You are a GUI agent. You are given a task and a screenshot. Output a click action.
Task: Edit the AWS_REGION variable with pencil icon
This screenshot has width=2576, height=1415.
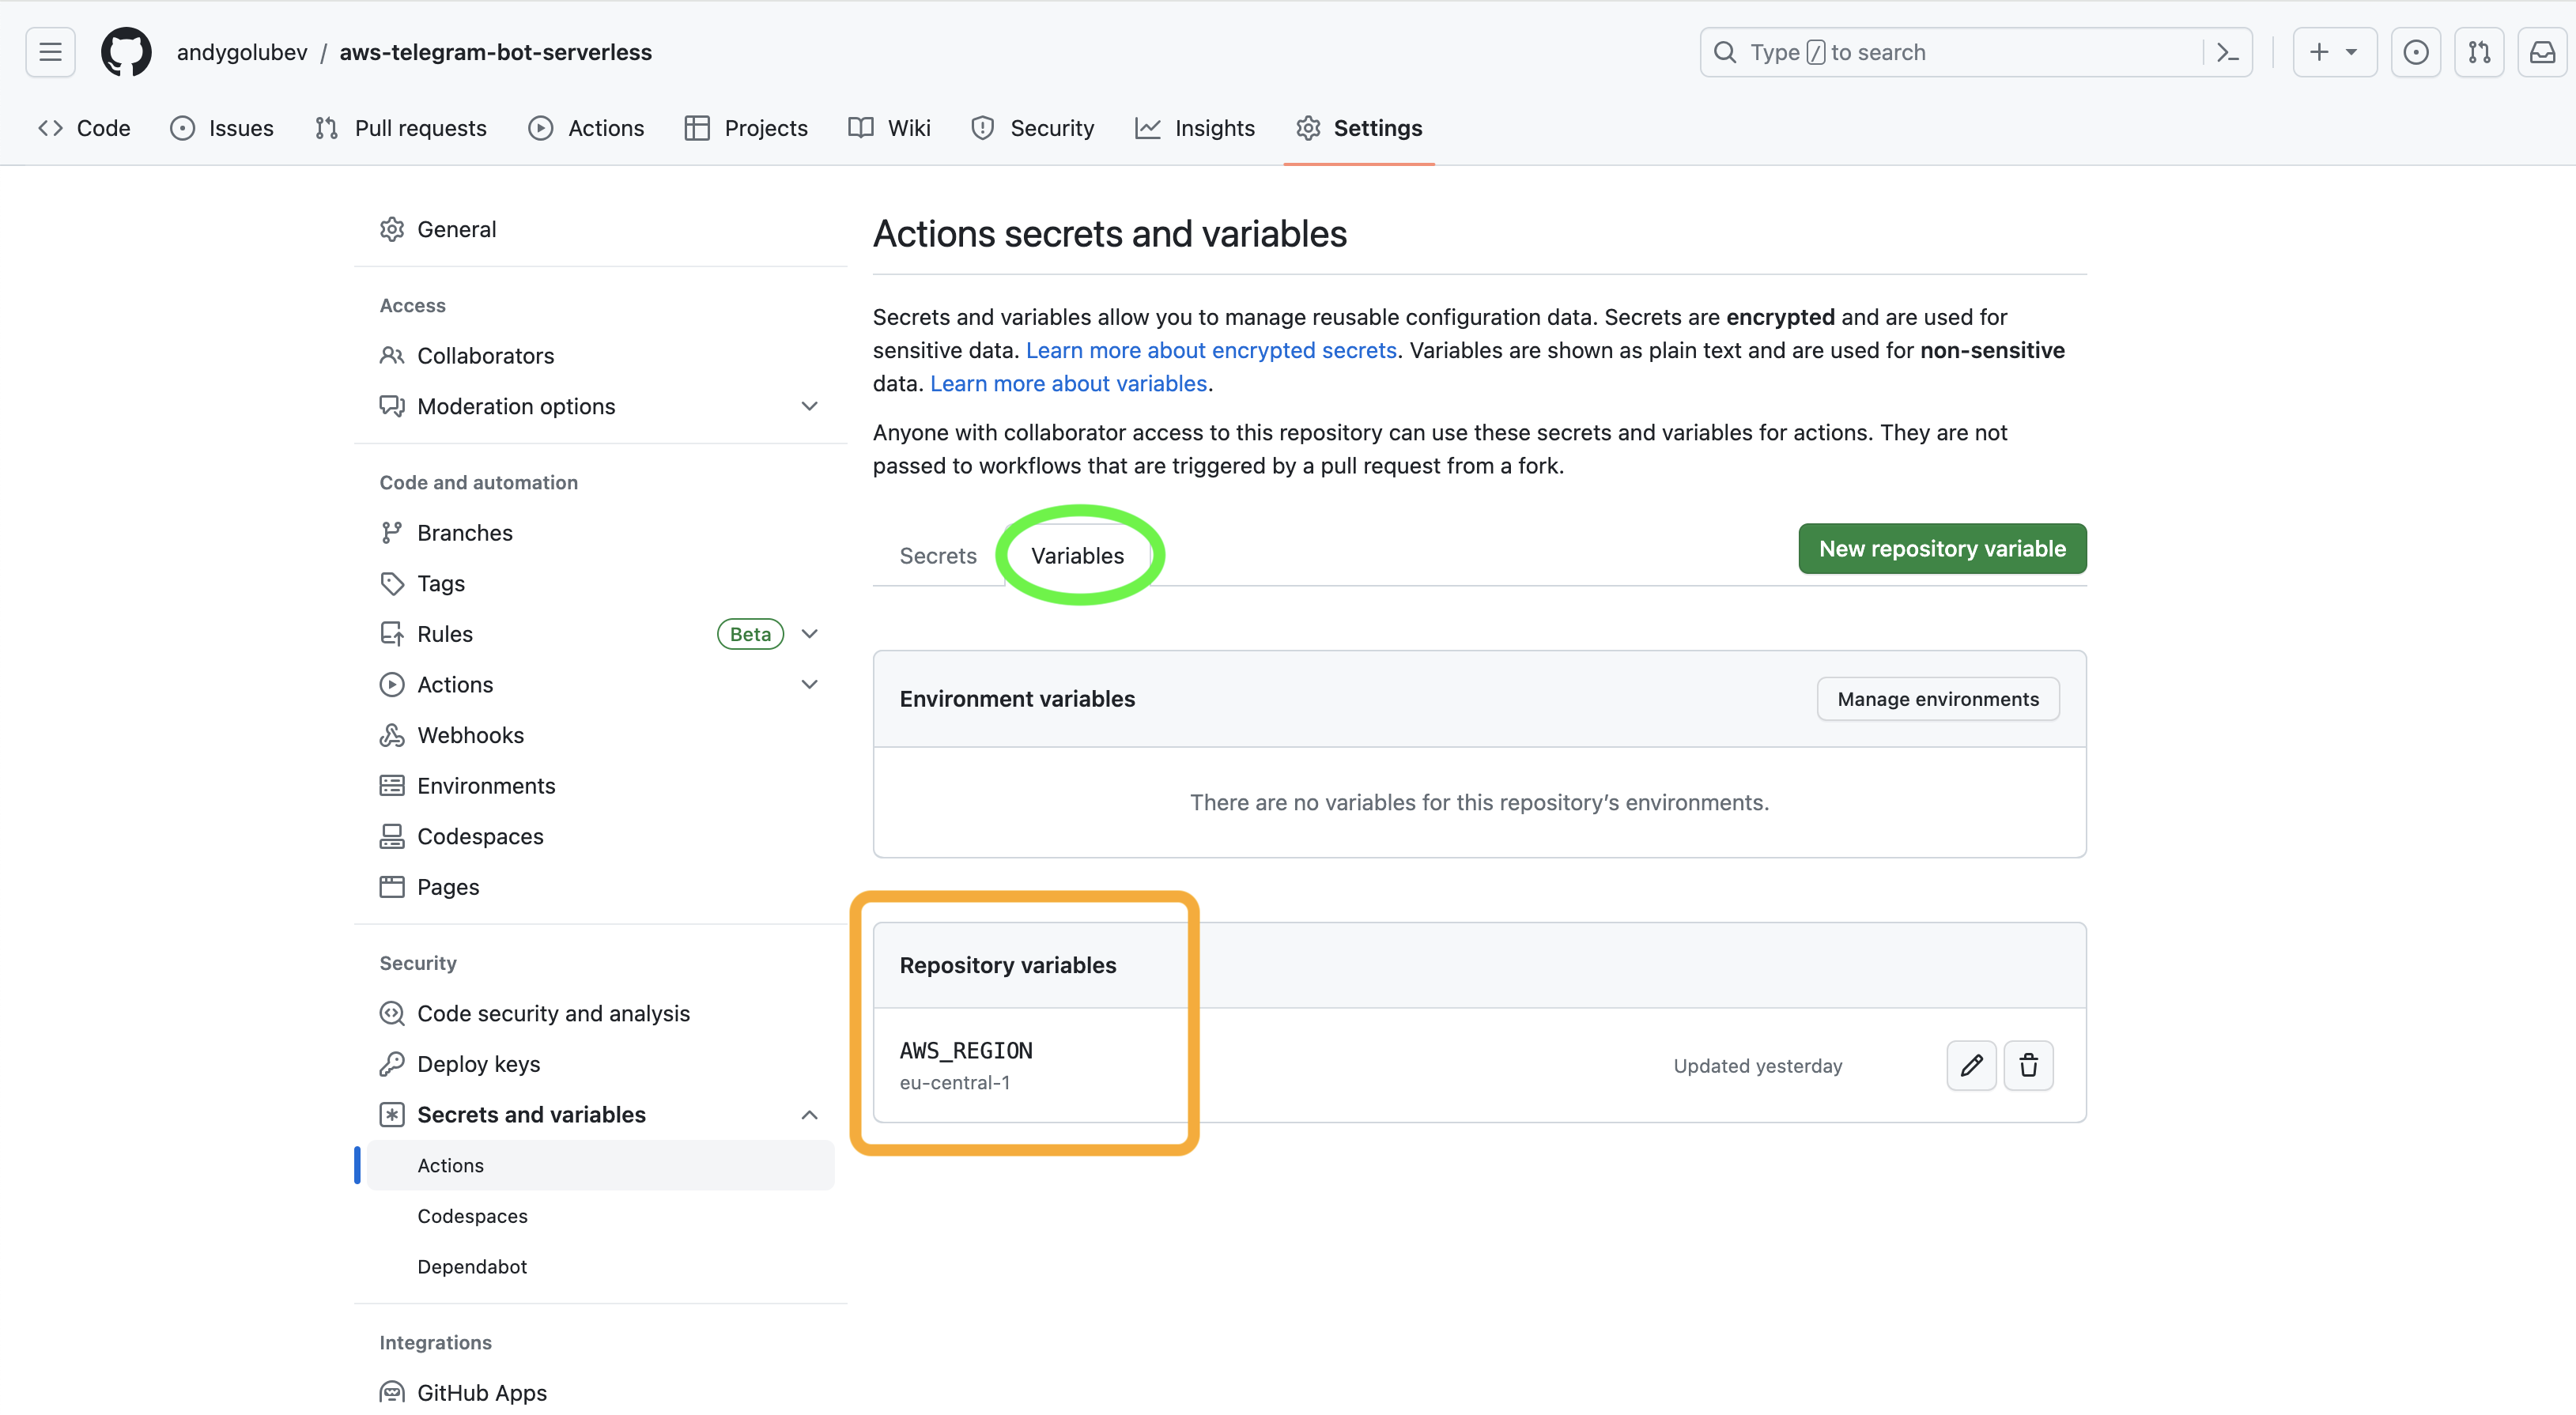point(1971,1065)
